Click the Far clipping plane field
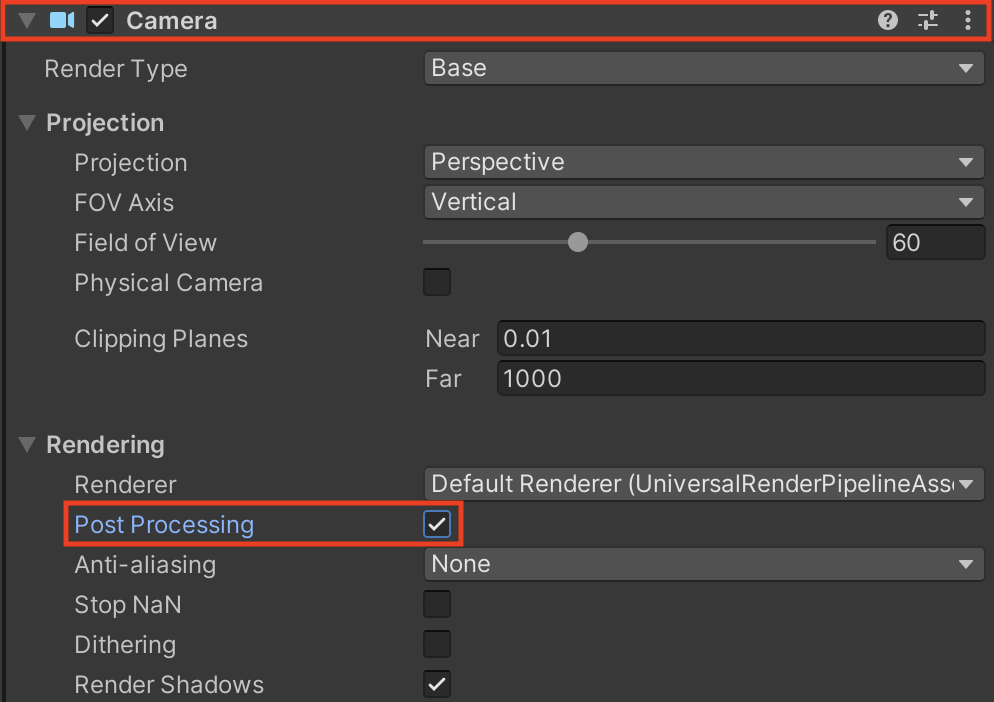Screen dimensions: 994x702 click(x=740, y=378)
